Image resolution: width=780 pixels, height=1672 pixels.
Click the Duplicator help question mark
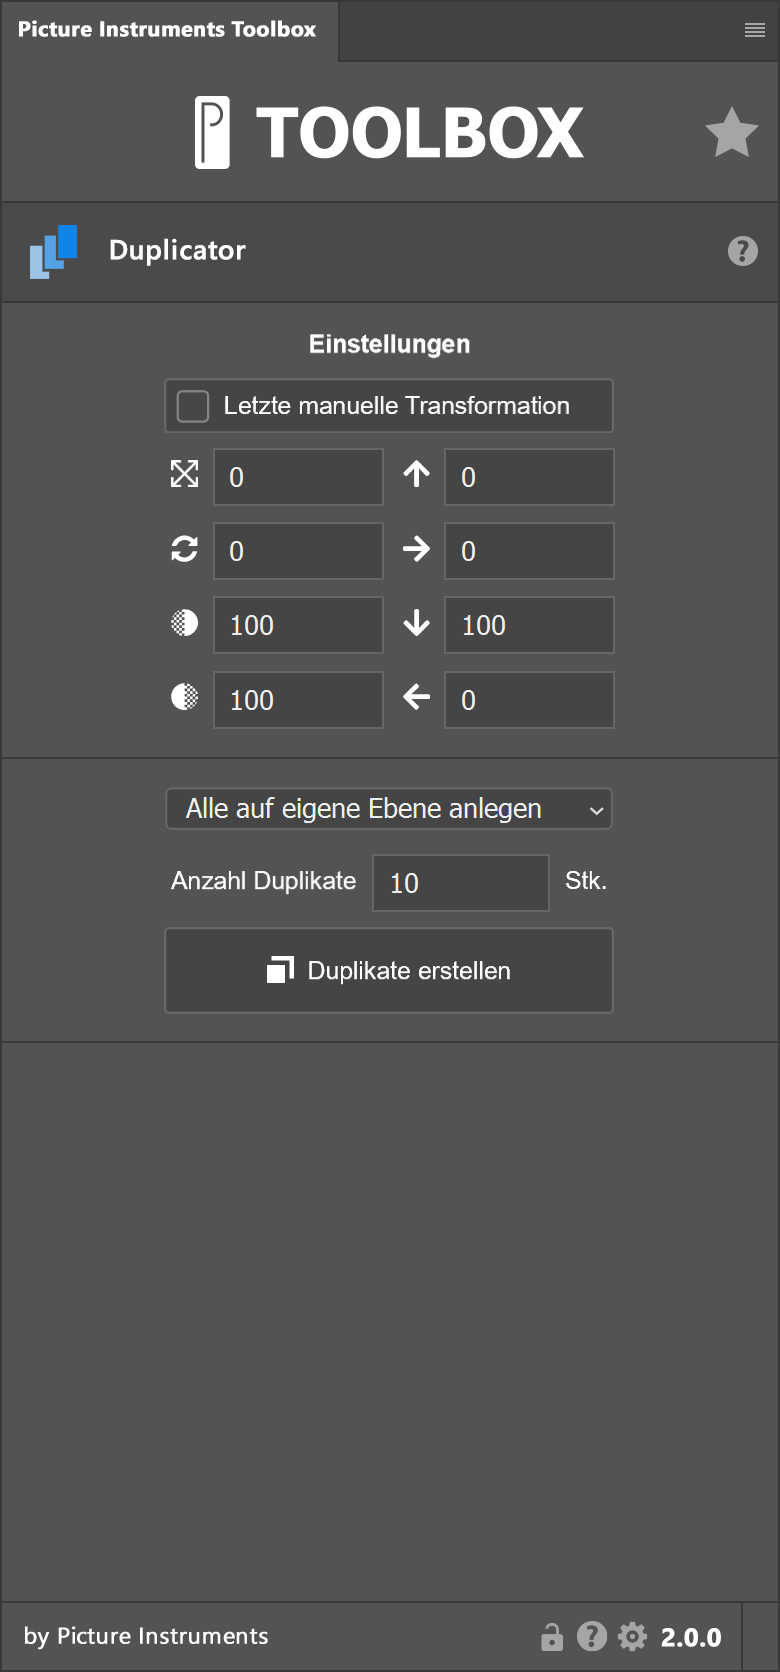742,251
